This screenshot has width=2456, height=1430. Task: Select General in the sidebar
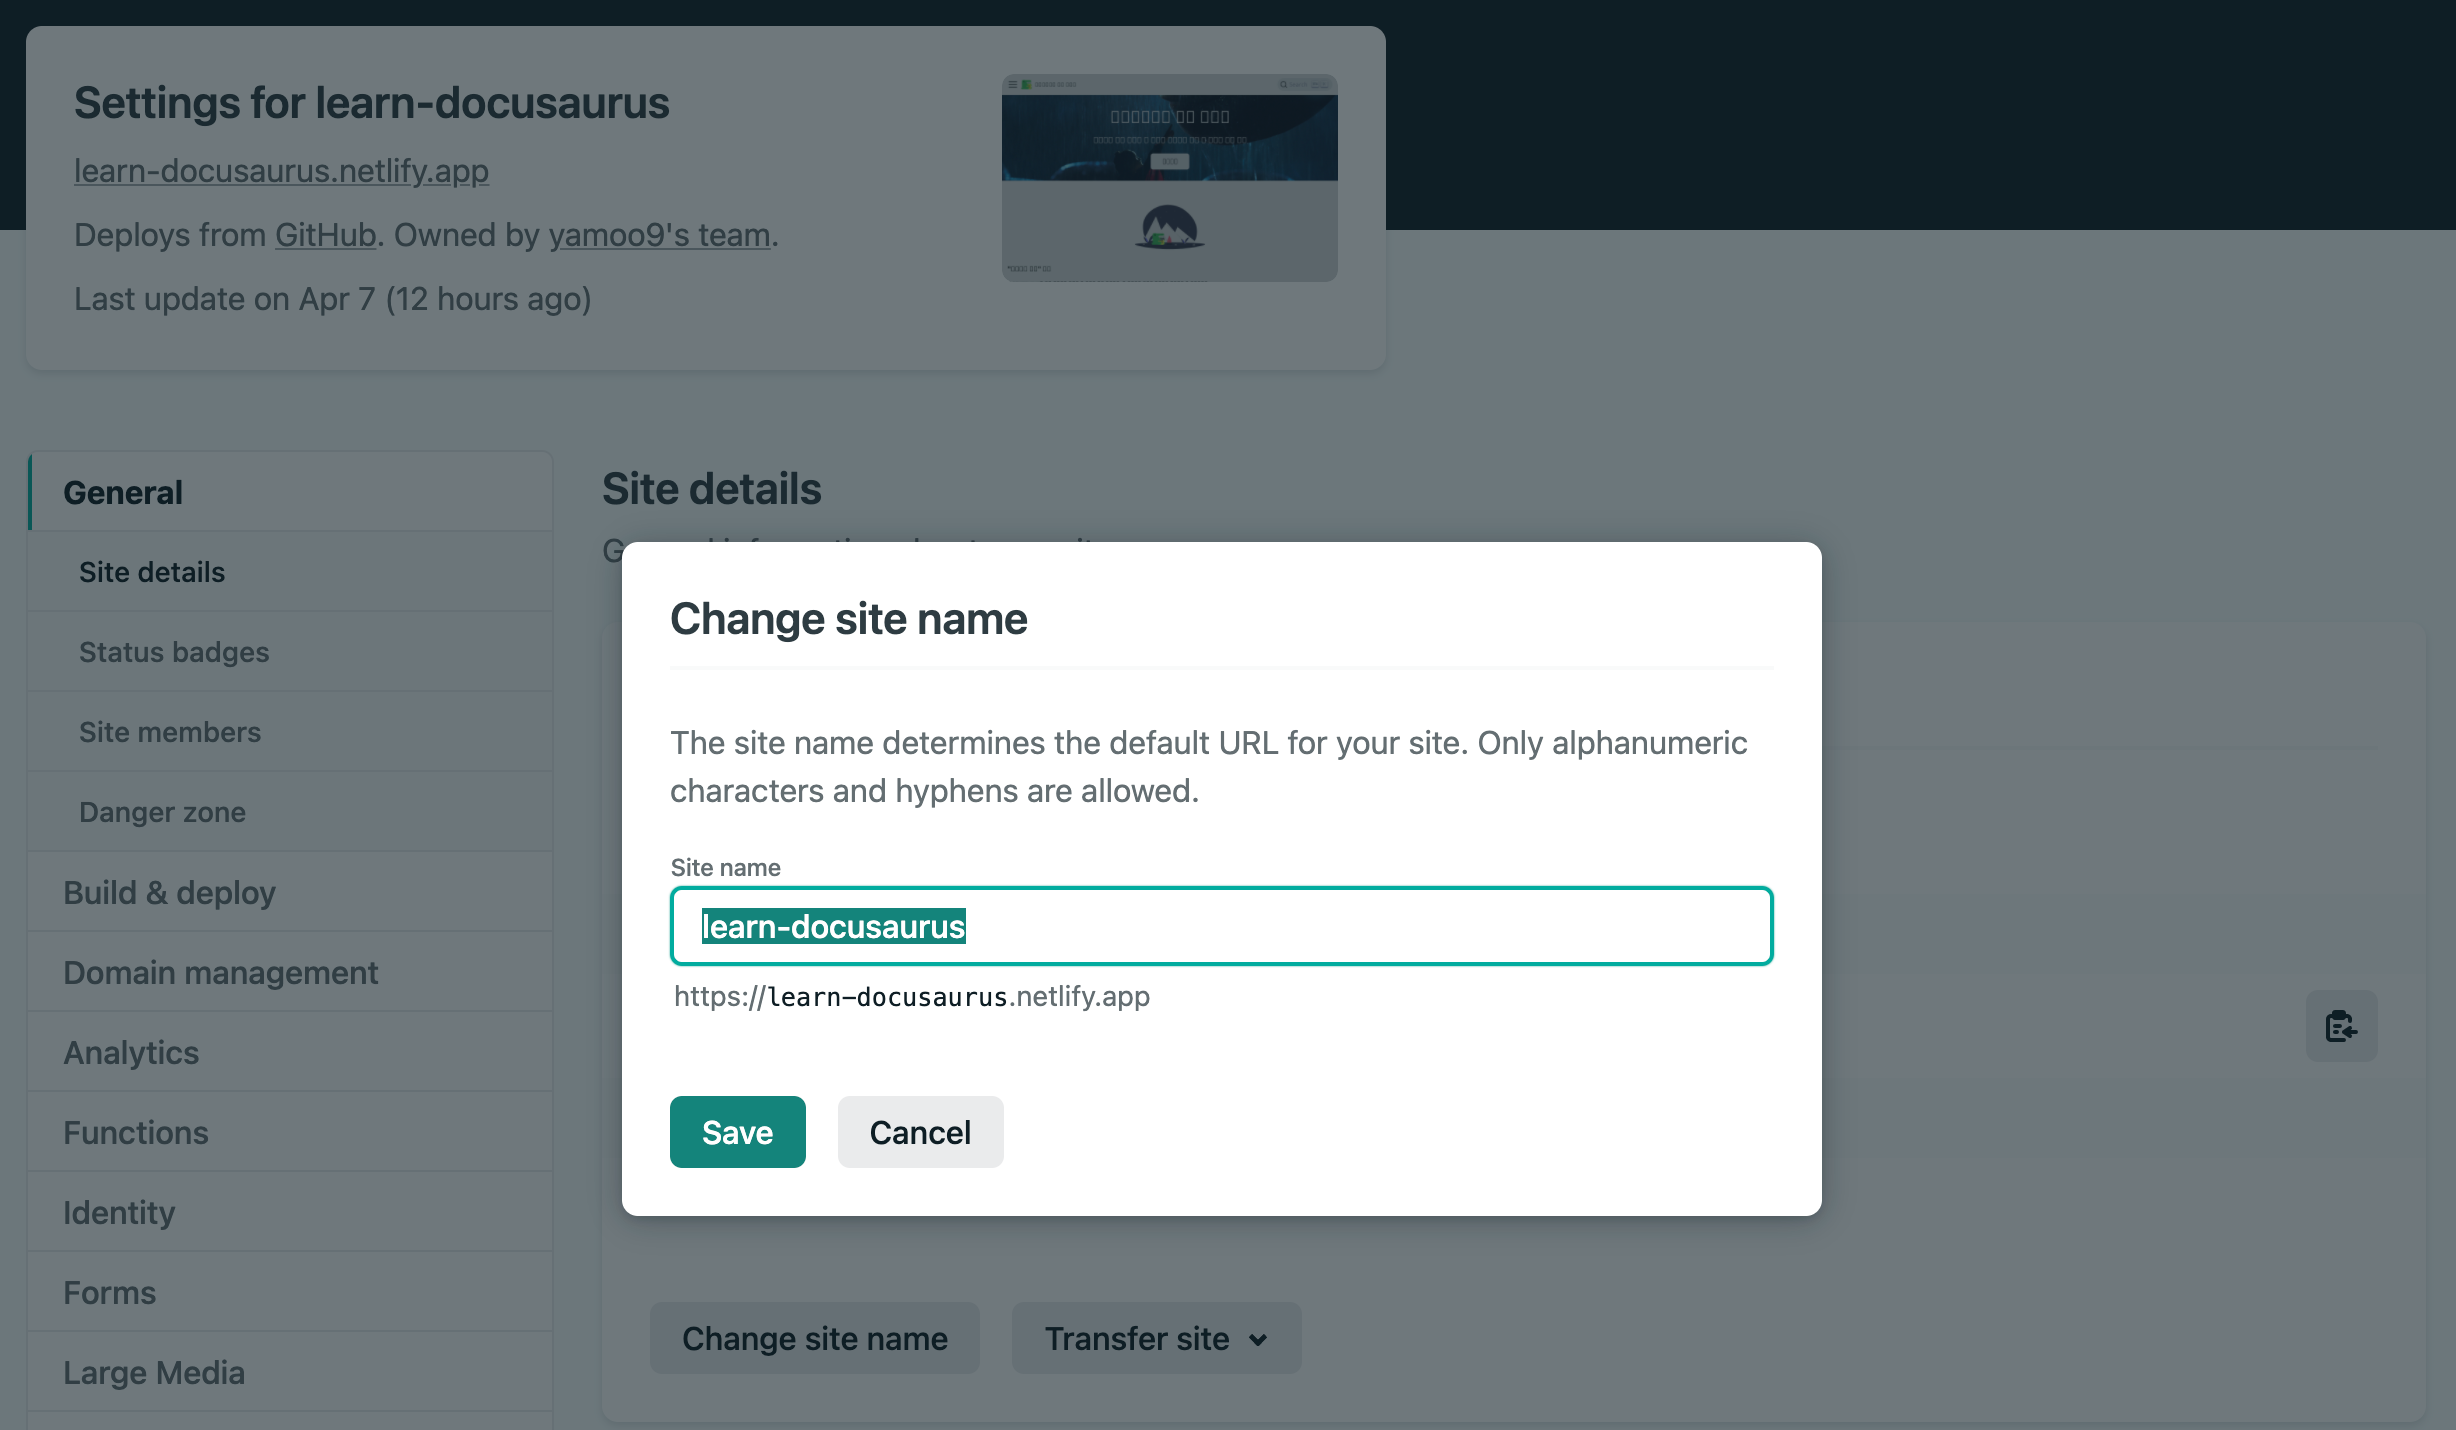123,492
